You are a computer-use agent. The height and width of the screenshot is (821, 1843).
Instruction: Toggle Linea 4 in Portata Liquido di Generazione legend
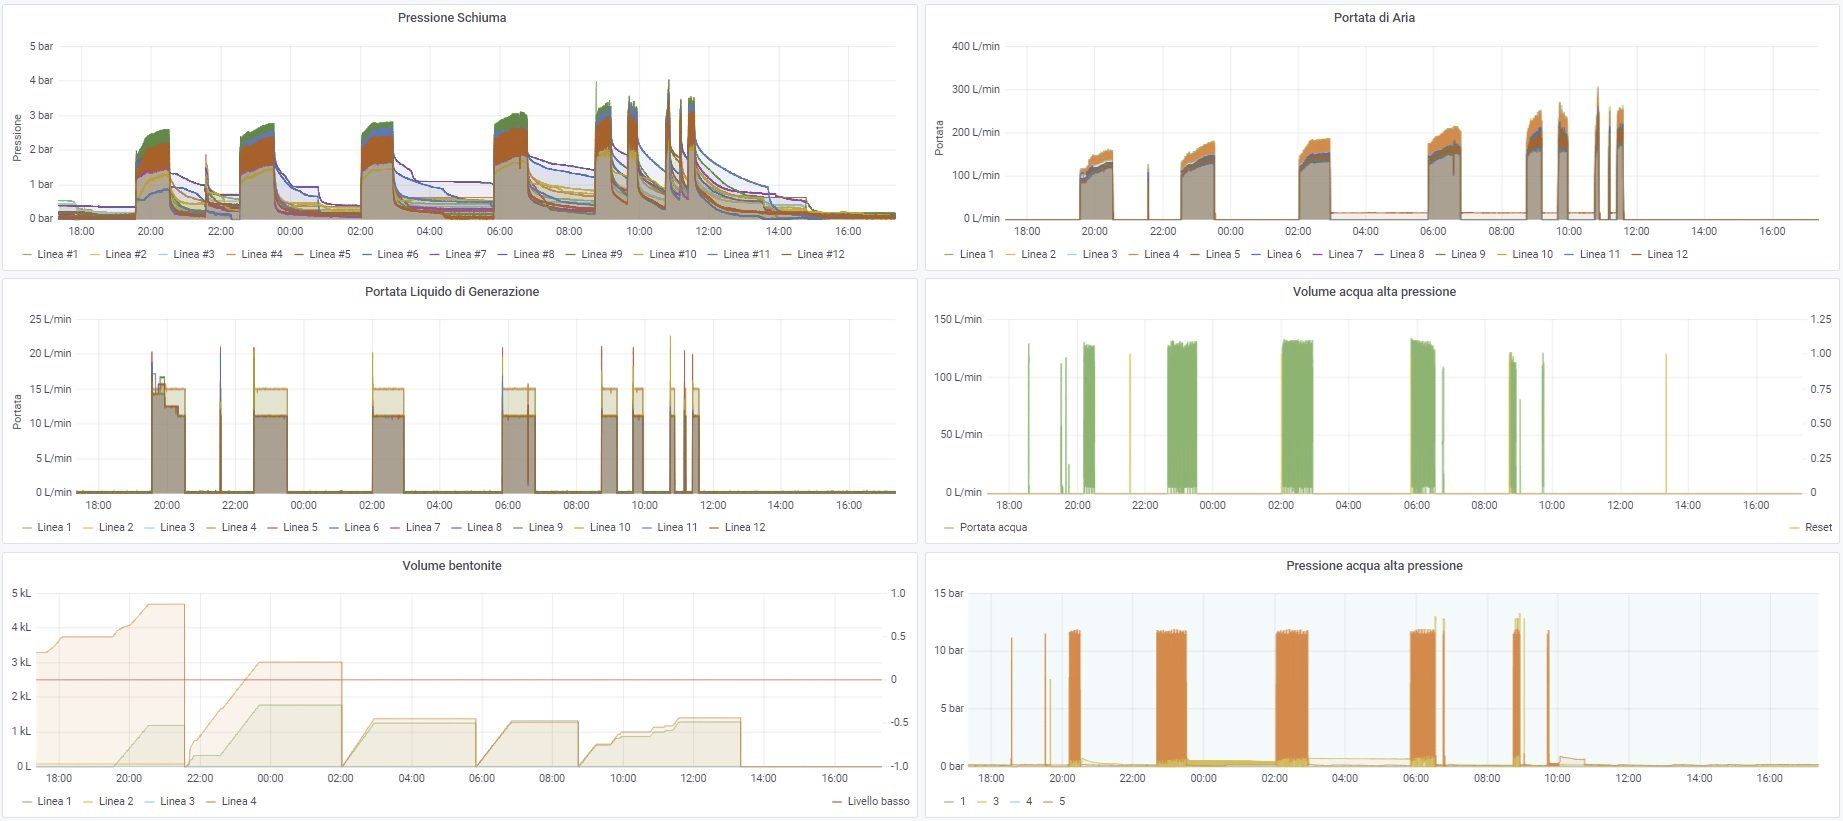239,527
